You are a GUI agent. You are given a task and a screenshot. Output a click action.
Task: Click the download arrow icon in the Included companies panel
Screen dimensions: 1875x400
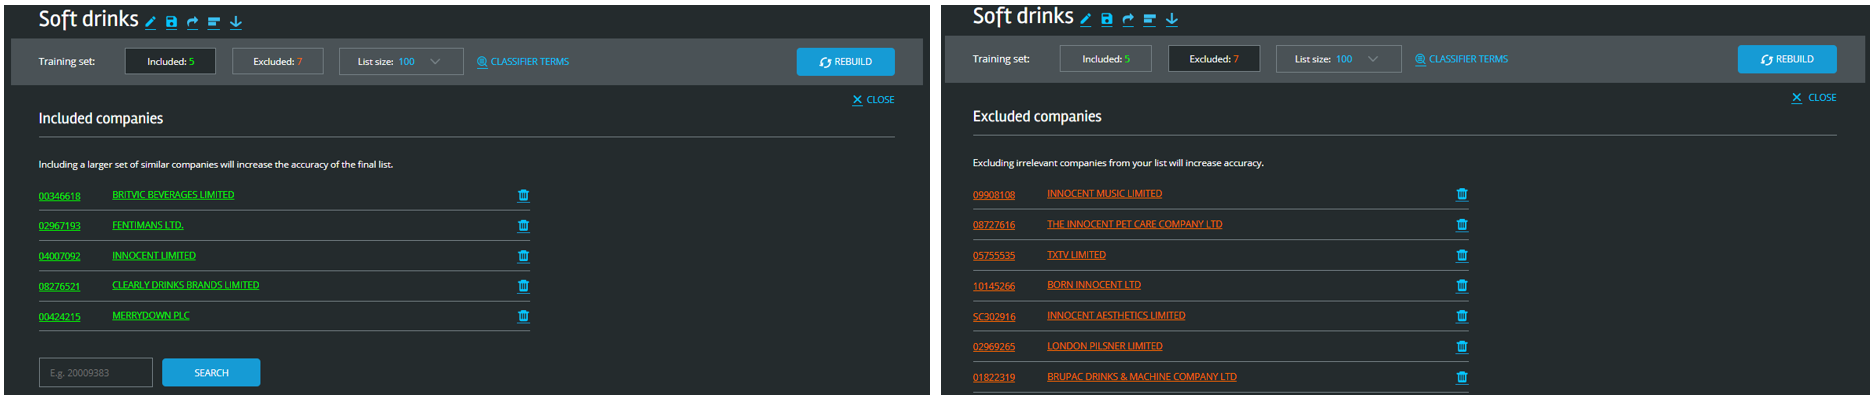[236, 22]
